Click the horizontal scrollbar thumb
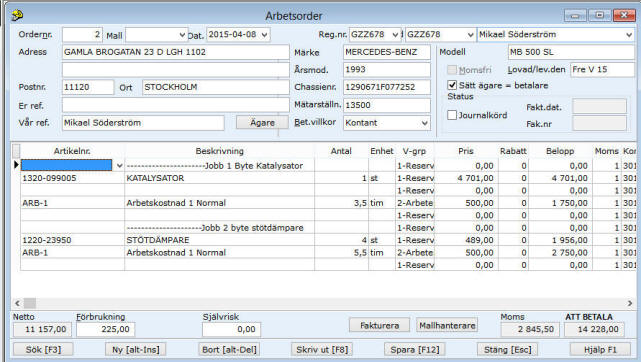641x362 pixels. tap(30, 303)
